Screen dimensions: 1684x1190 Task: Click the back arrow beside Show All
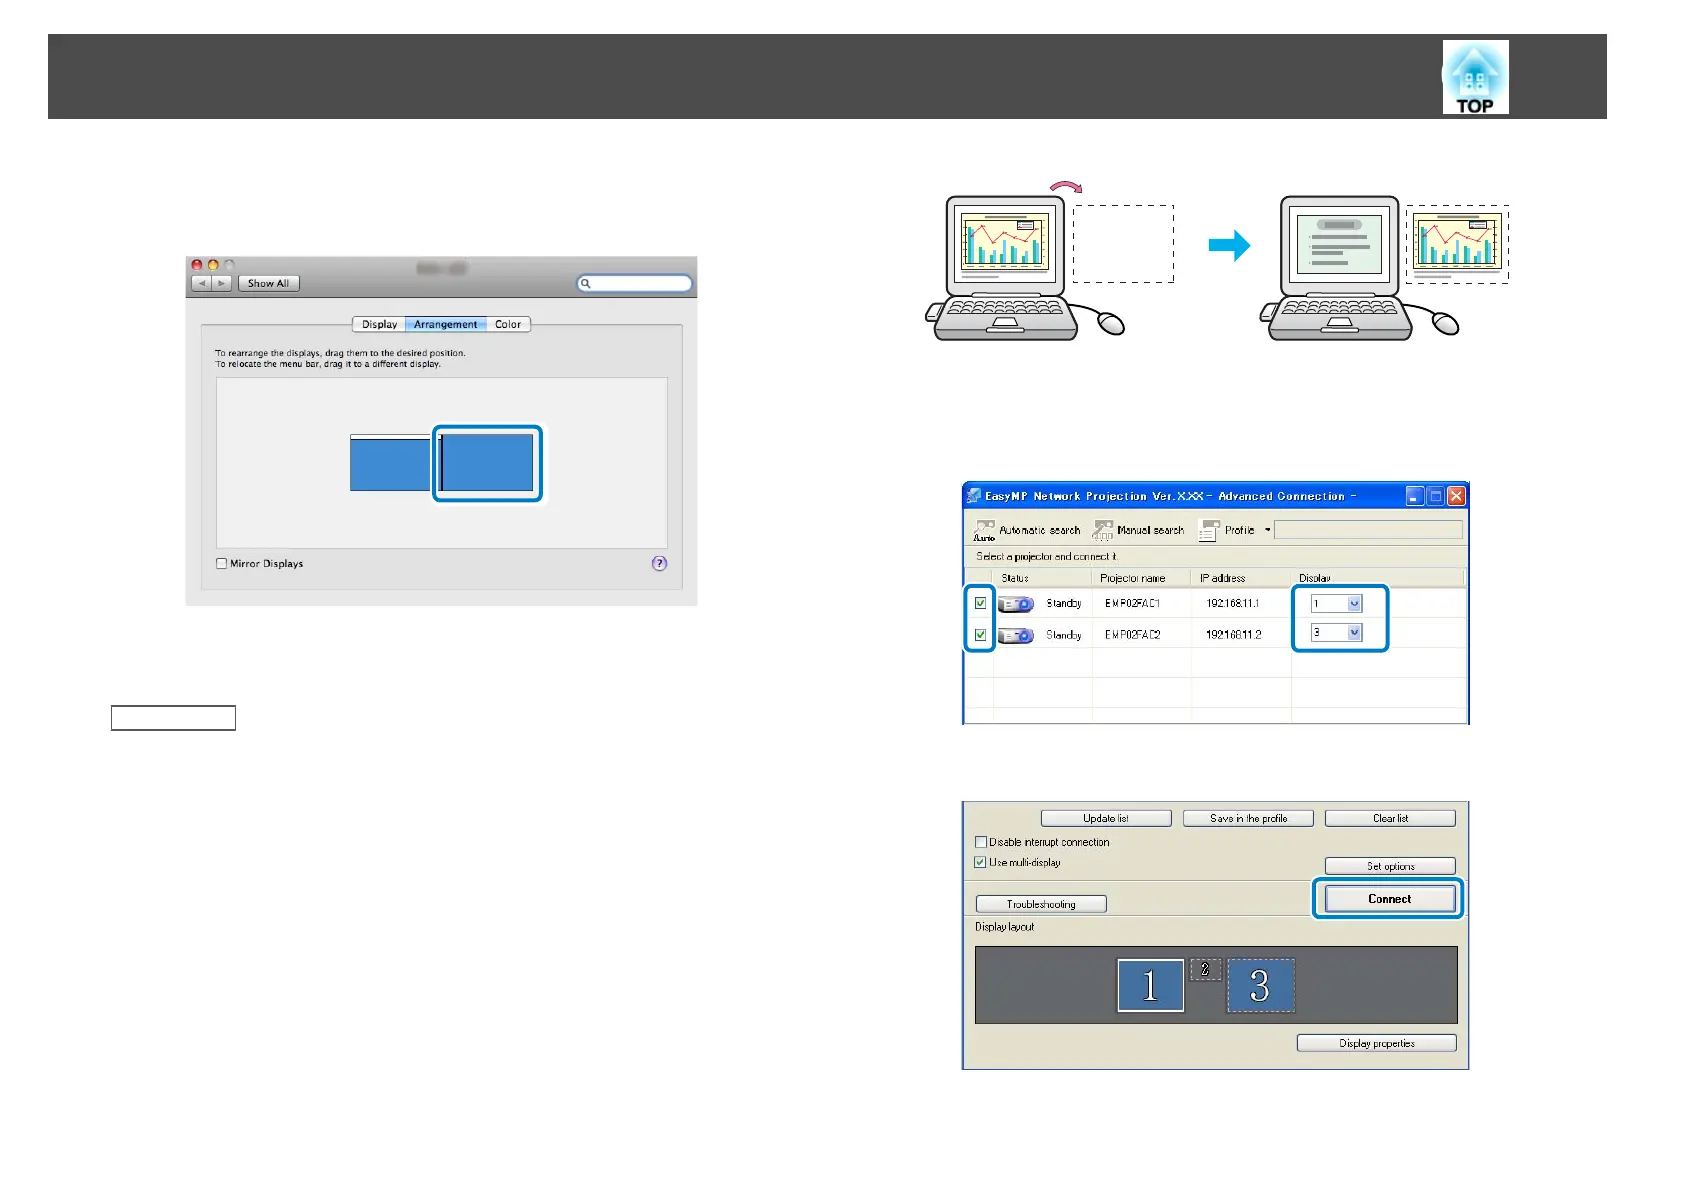pyautogui.click(x=201, y=284)
